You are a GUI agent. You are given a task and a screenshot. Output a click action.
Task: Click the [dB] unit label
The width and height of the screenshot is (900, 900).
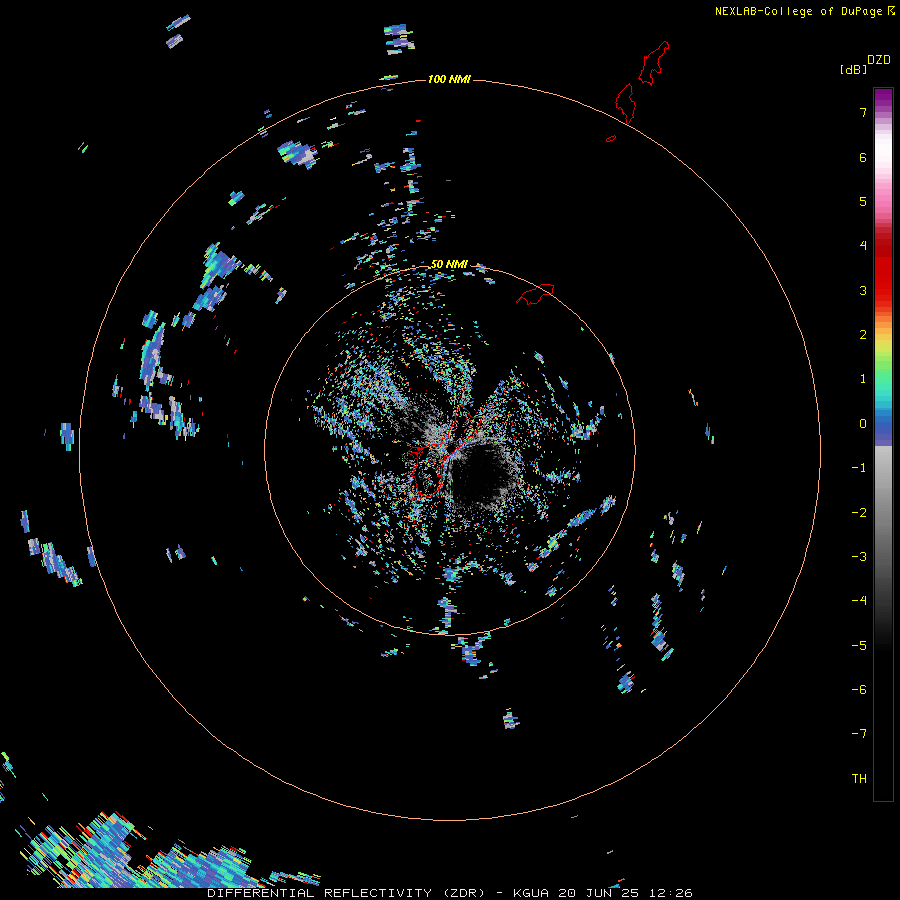point(853,70)
